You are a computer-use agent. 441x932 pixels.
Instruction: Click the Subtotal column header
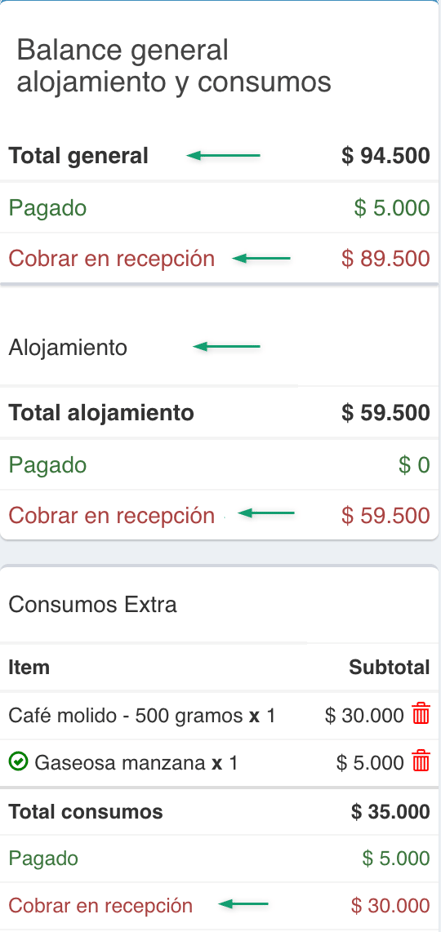[389, 667]
